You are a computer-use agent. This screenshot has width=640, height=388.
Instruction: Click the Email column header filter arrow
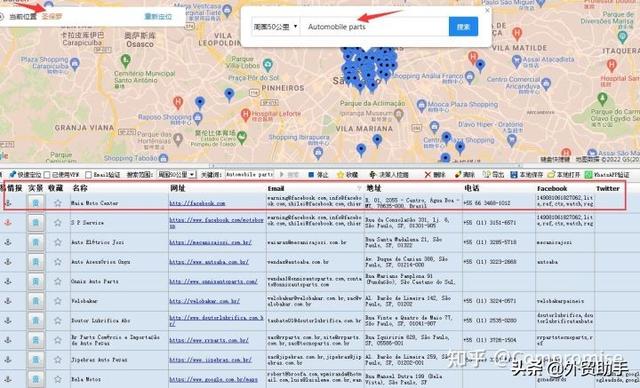tap(359, 188)
